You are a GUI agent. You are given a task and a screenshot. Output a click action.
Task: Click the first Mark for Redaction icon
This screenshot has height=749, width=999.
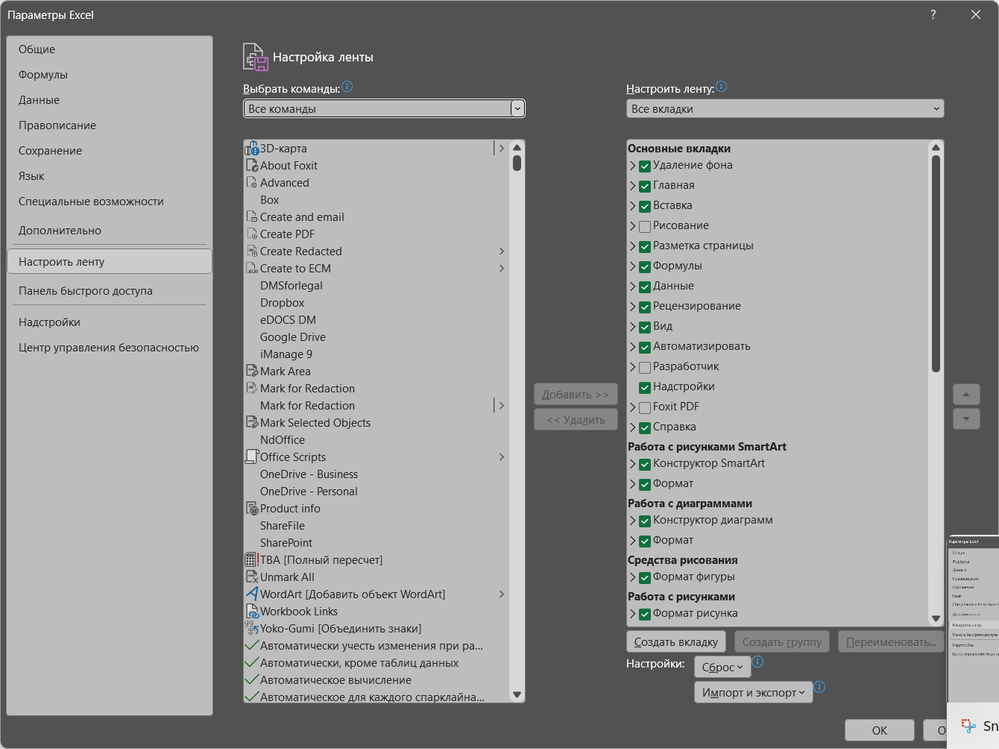(252, 389)
